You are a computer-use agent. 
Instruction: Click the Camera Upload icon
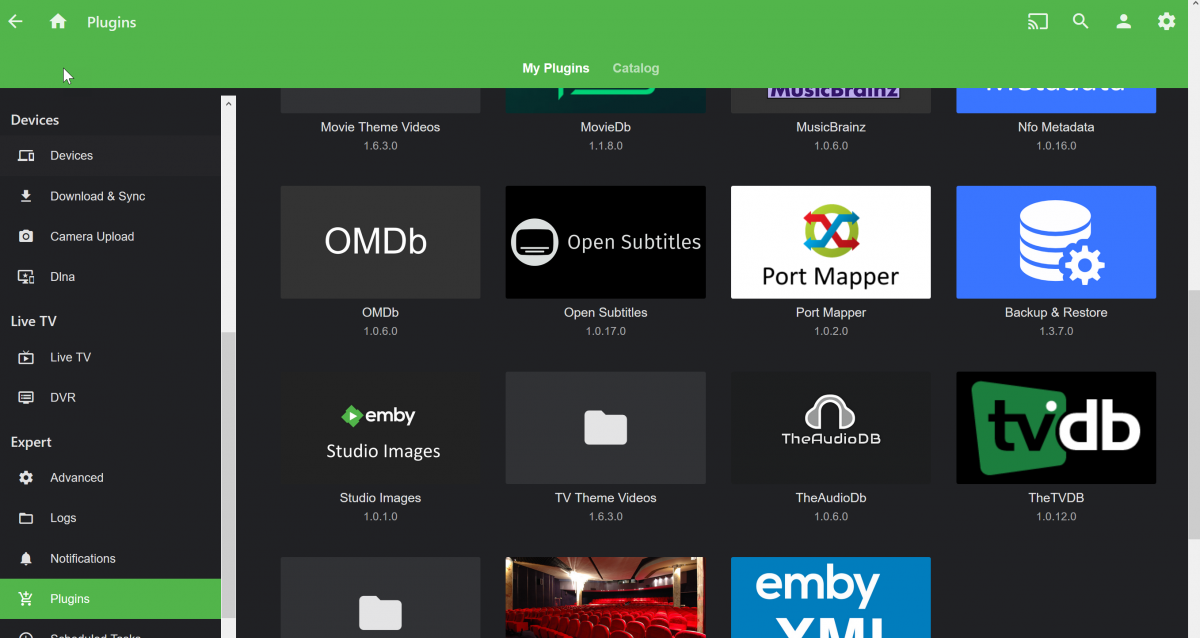tap(27, 236)
